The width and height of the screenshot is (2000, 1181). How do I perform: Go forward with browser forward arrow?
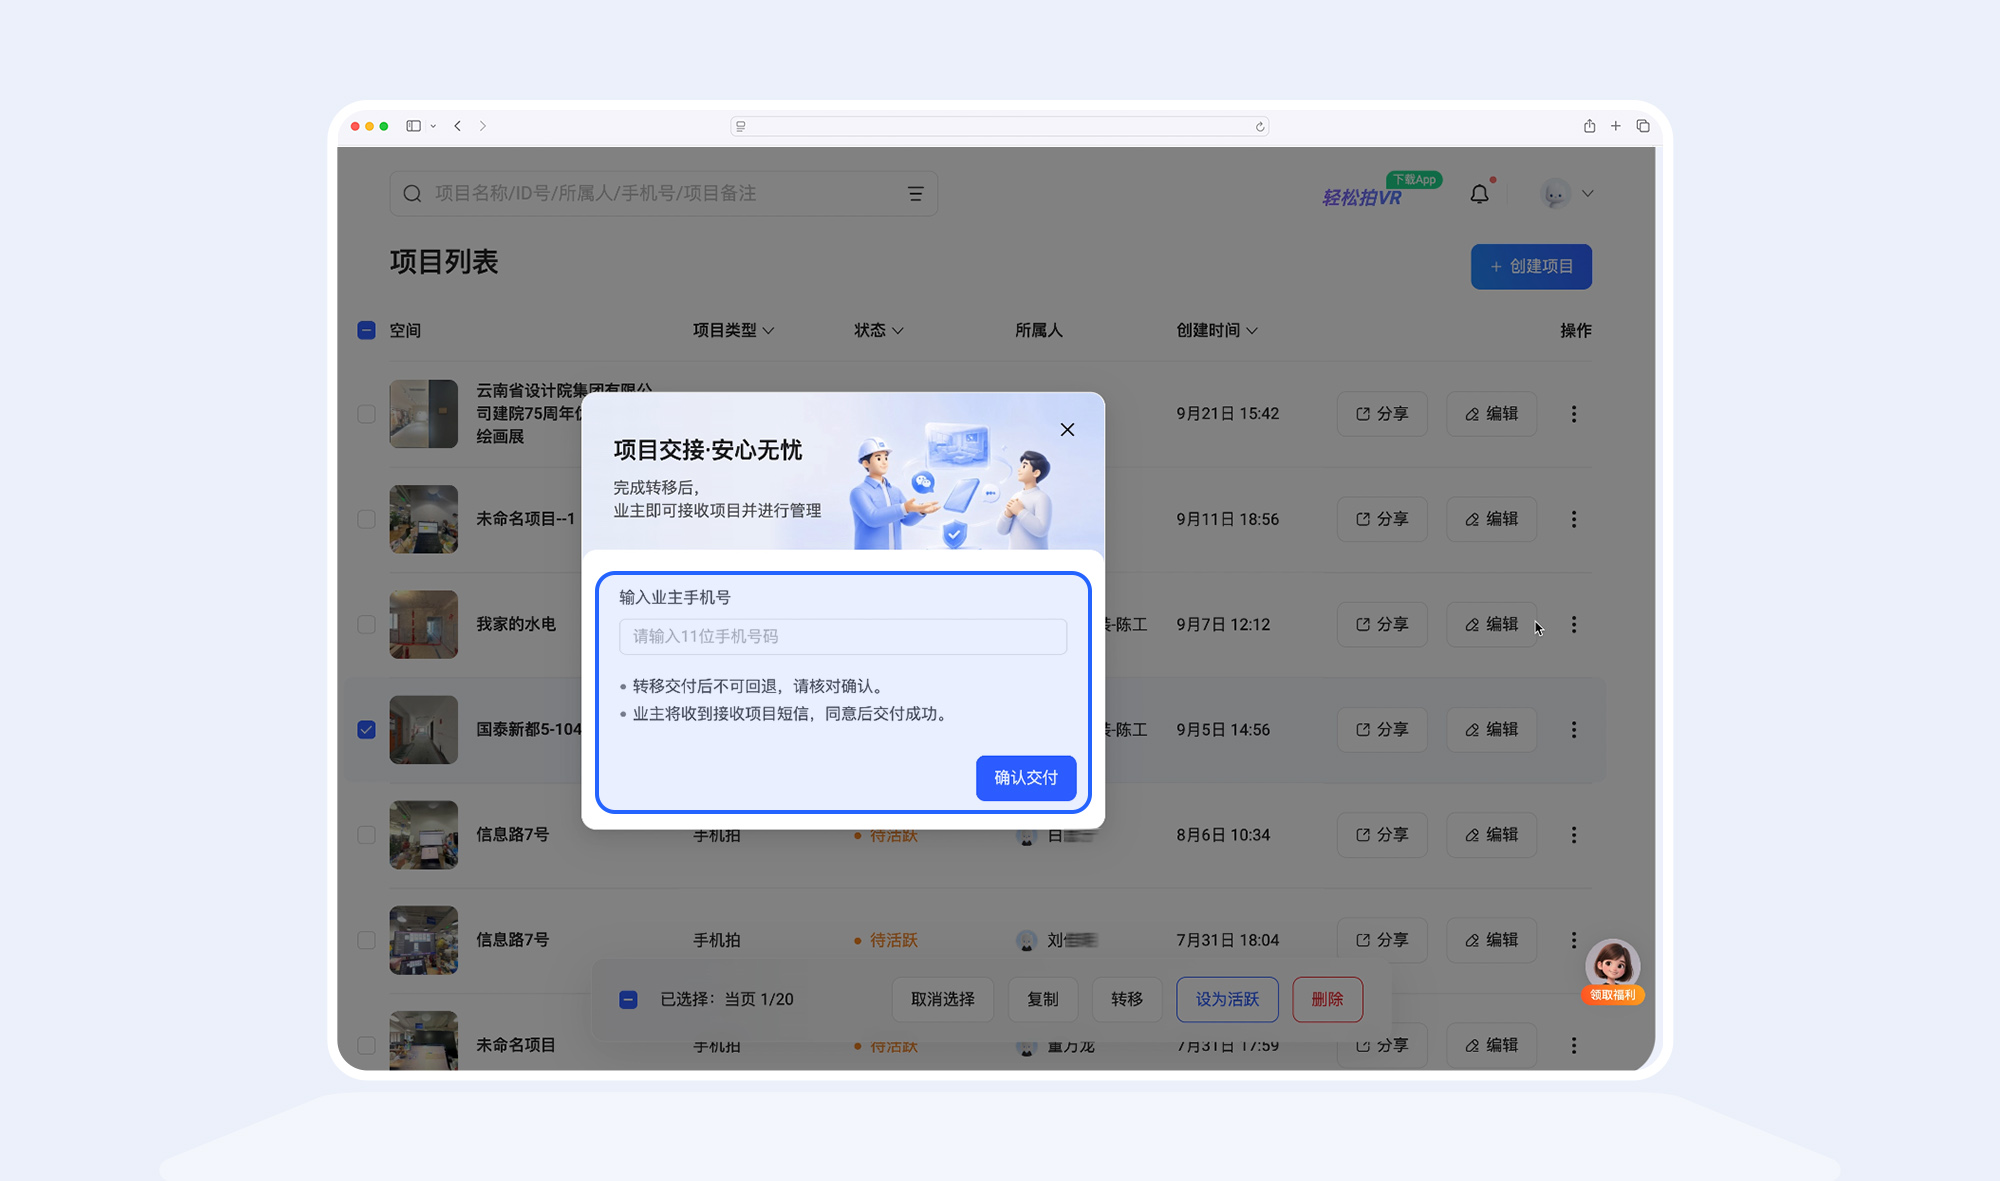483,126
